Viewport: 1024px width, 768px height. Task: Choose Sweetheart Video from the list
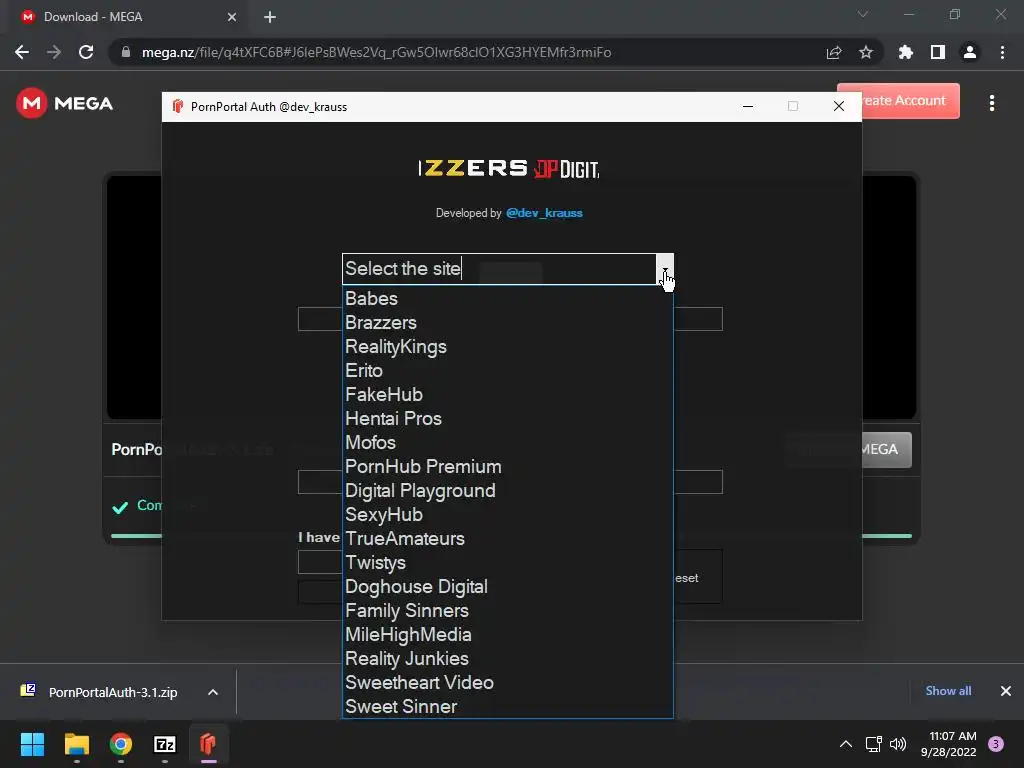coord(507,682)
